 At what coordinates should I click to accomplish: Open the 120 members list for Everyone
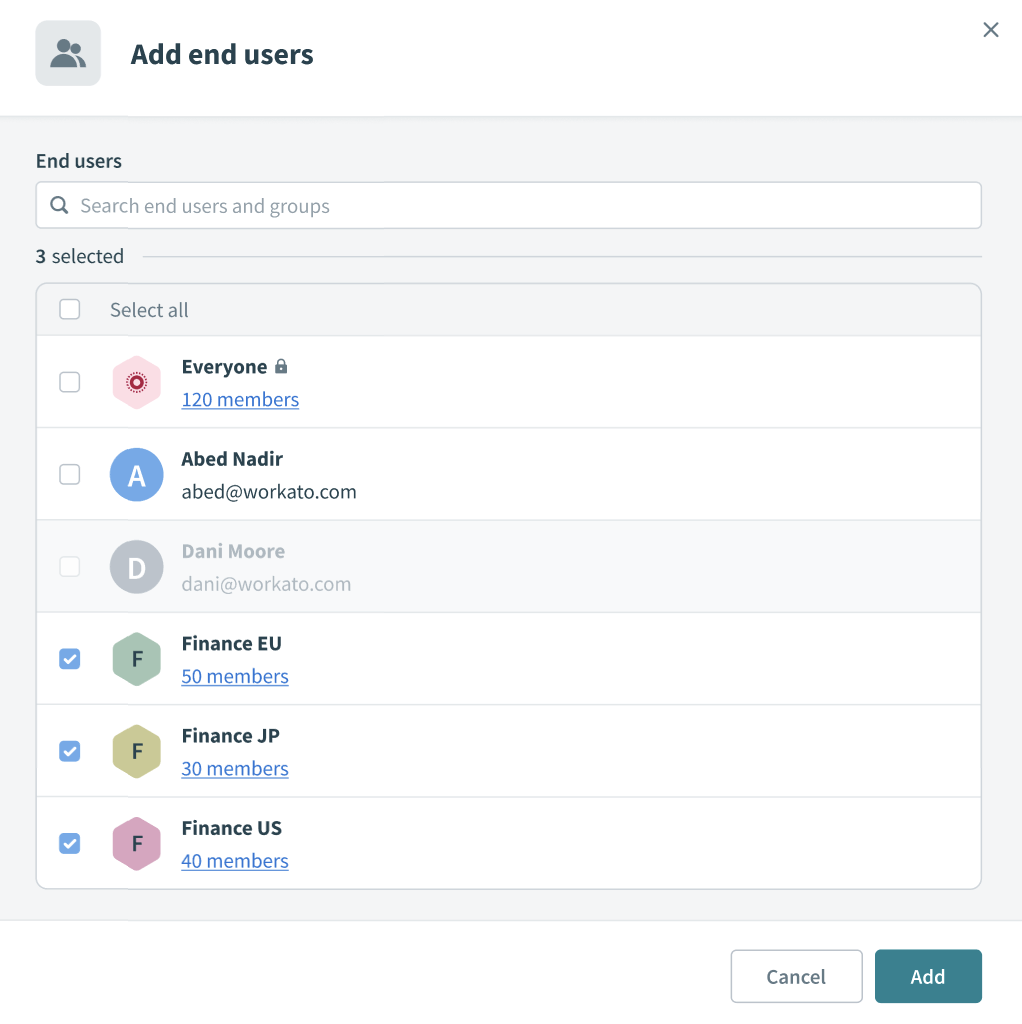click(x=240, y=399)
